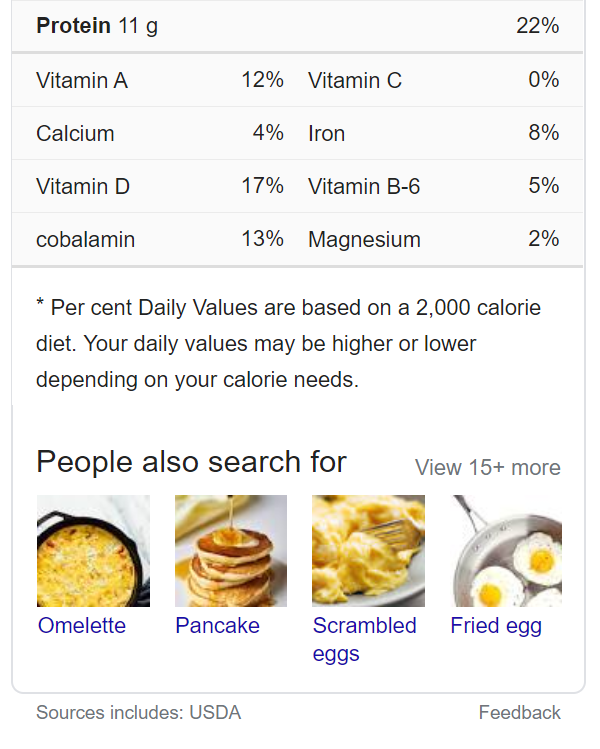This screenshot has height=749, width=600.
Task: Click the Pancake stack thumbnail
Action: 231,551
